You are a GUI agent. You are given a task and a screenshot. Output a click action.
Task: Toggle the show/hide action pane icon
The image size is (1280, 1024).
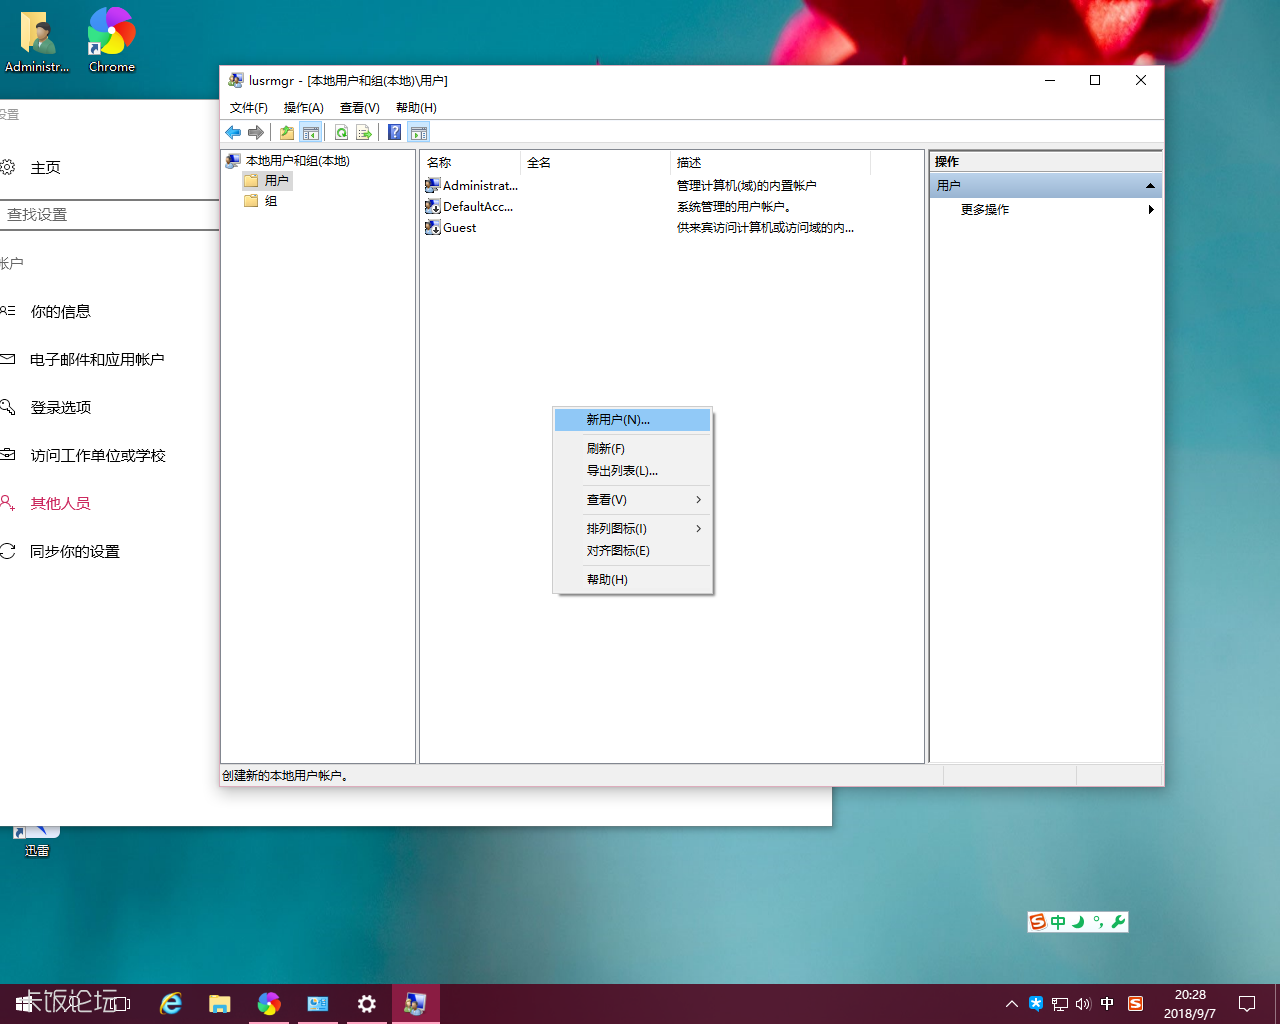click(419, 132)
